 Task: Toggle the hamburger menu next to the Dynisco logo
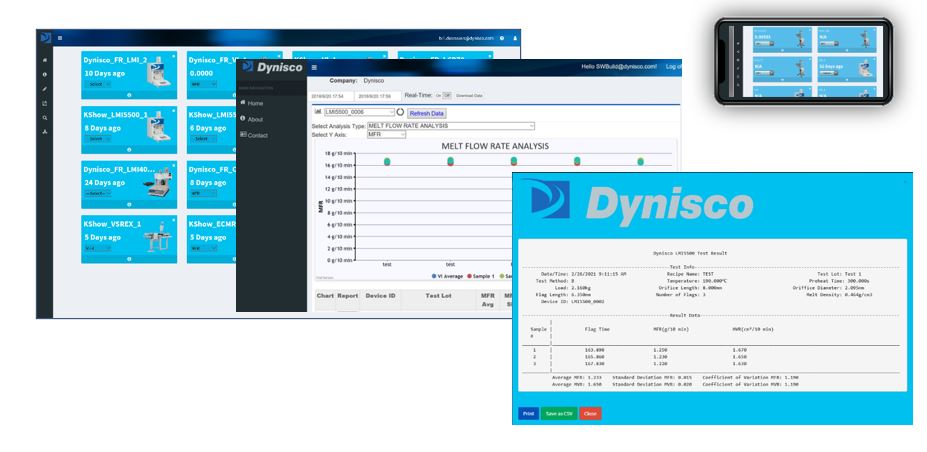click(314, 67)
